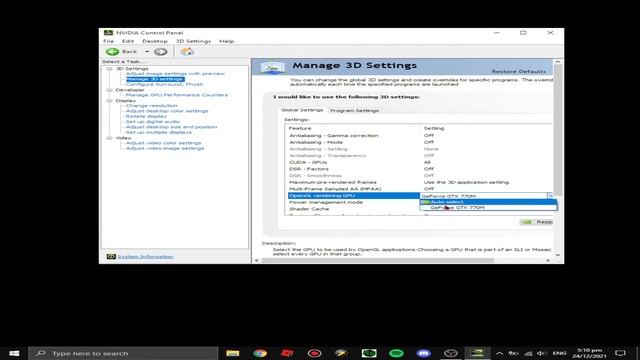Screen dimensions: 640x360
Task: Click the Restore Defaults link
Action: (x=518, y=71)
